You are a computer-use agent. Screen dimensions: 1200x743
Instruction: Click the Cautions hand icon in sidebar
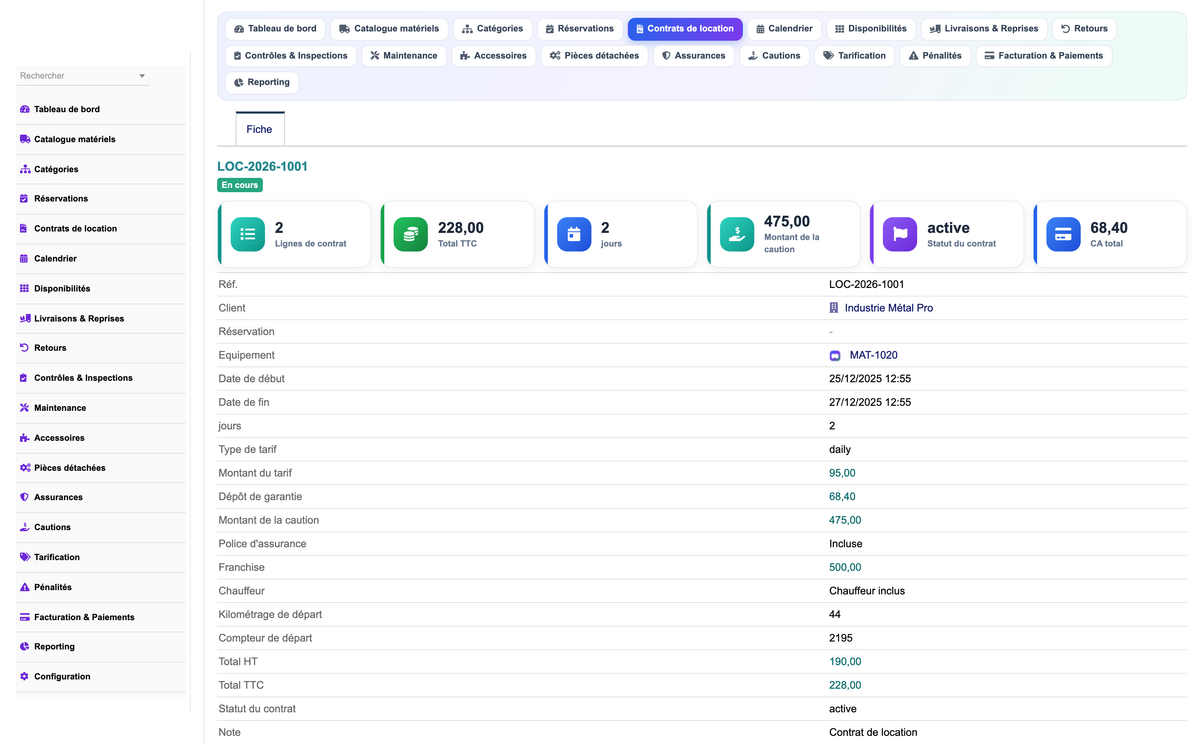(24, 527)
